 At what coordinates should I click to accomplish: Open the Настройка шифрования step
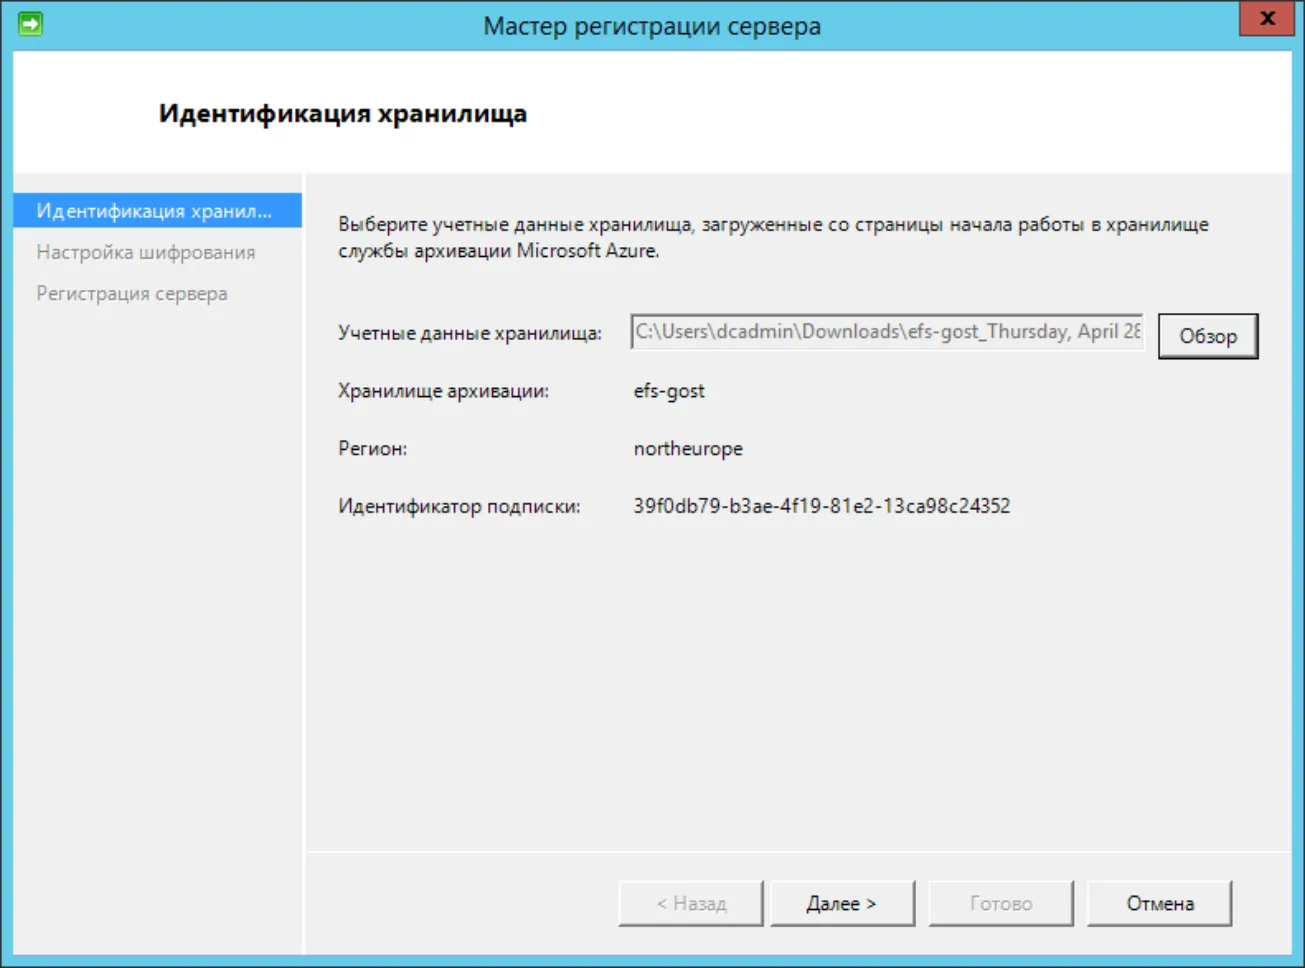point(146,252)
